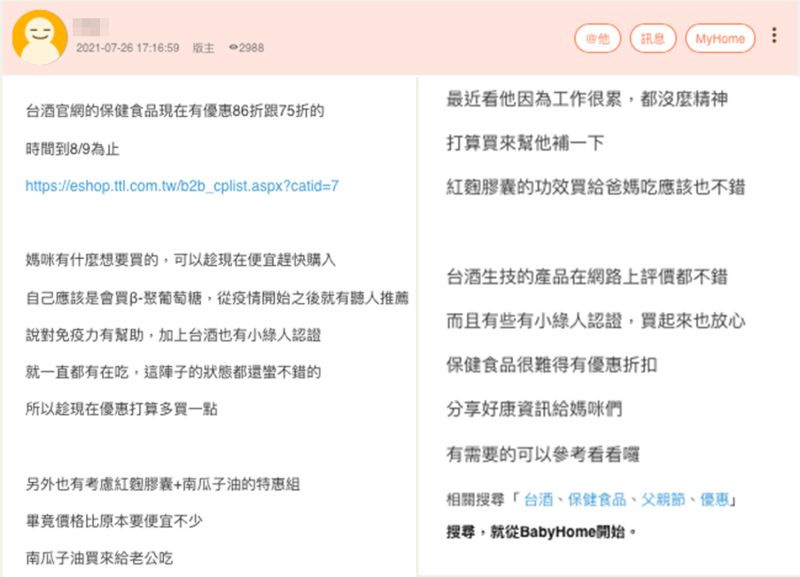
Task: Click the line 畢竟價格比原本要便宜不少
Action: coord(114,521)
